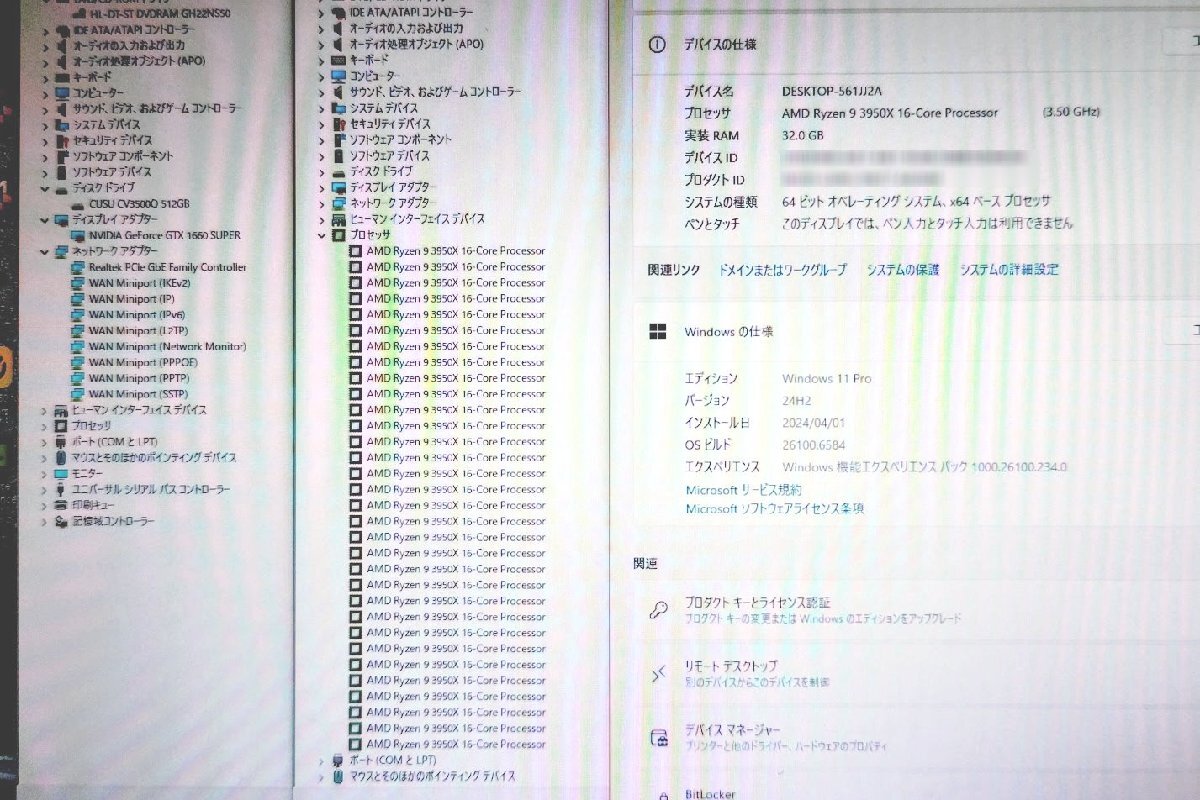This screenshot has height=800, width=1200.
Task: Click the ユニバーサル シリアル バス コントローラー icon
Action: [61, 489]
